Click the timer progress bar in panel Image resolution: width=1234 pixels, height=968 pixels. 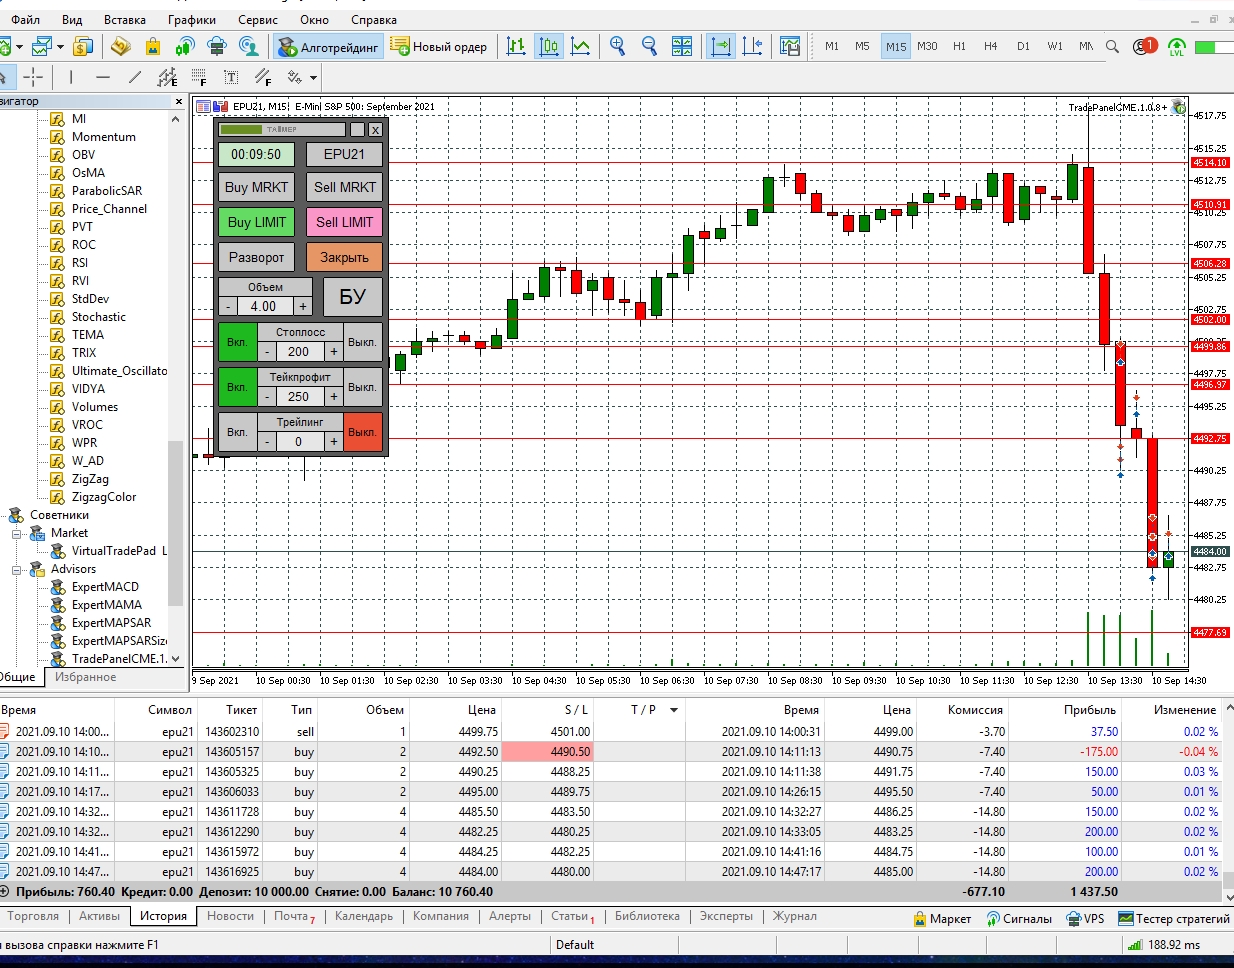pos(283,129)
